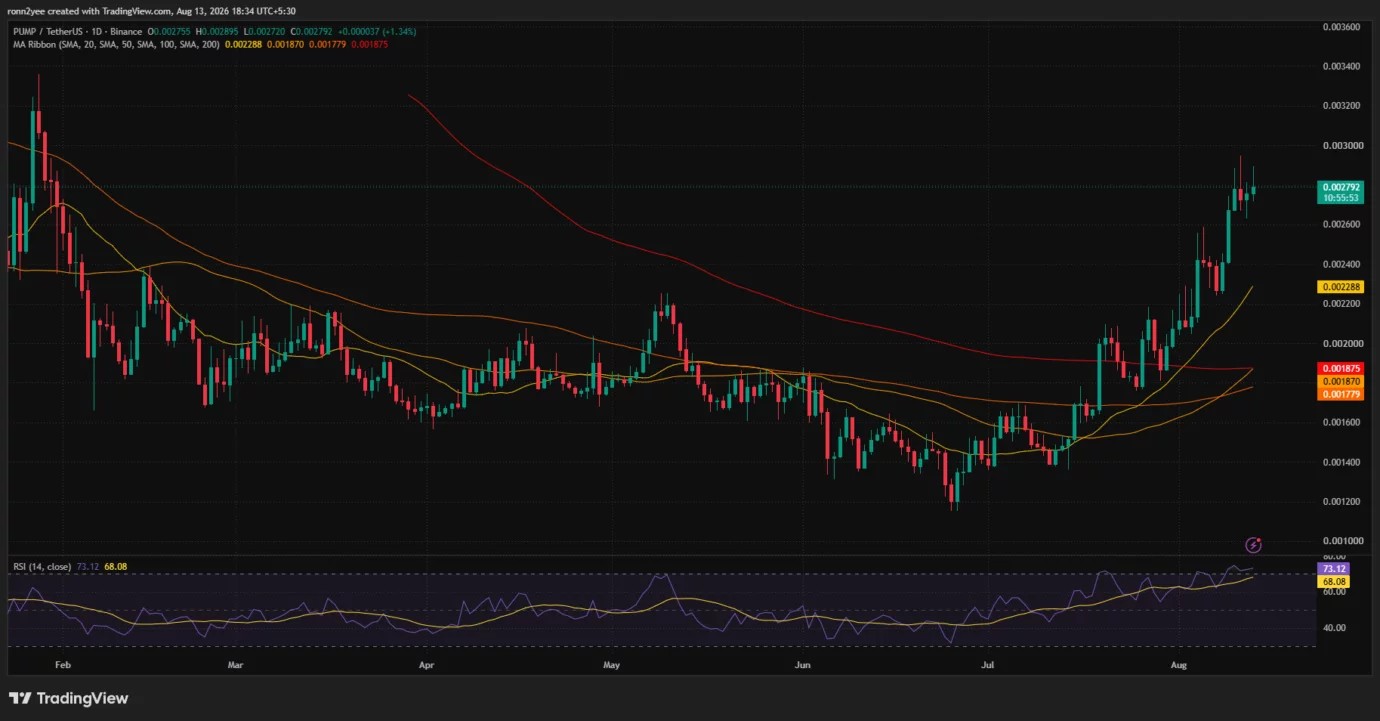Click the 68.08 value in RSI legend
The image size is (1380, 721).
[x=115, y=567]
